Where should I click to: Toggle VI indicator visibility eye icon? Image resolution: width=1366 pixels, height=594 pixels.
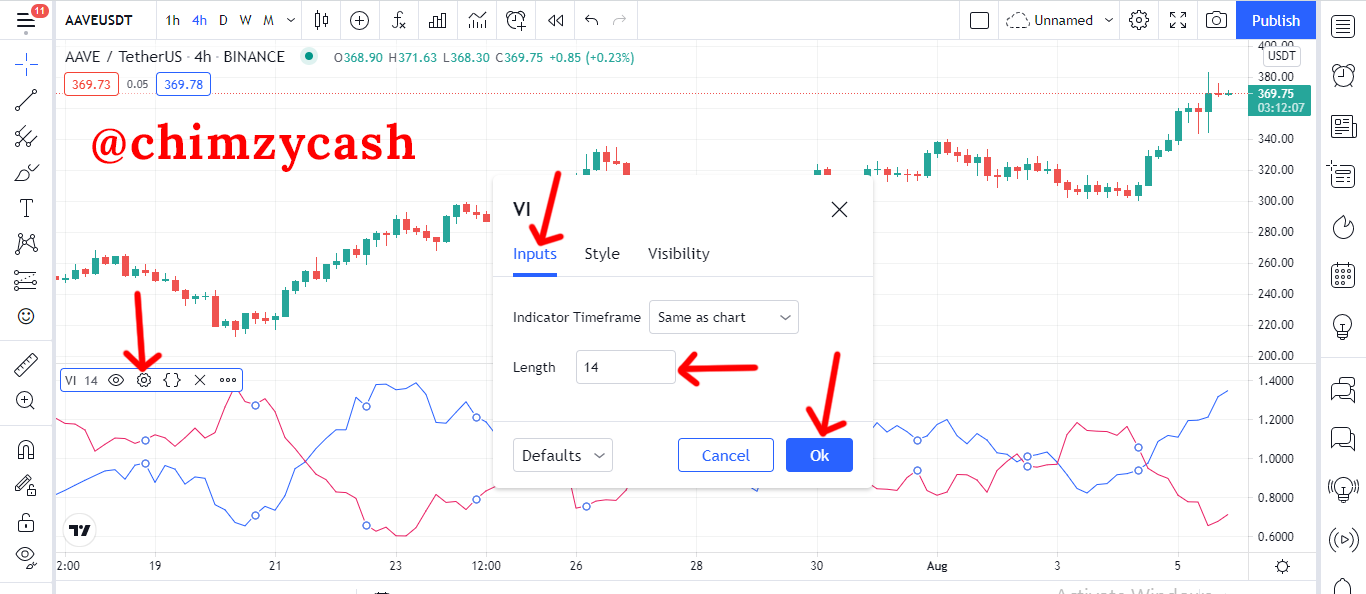(116, 380)
